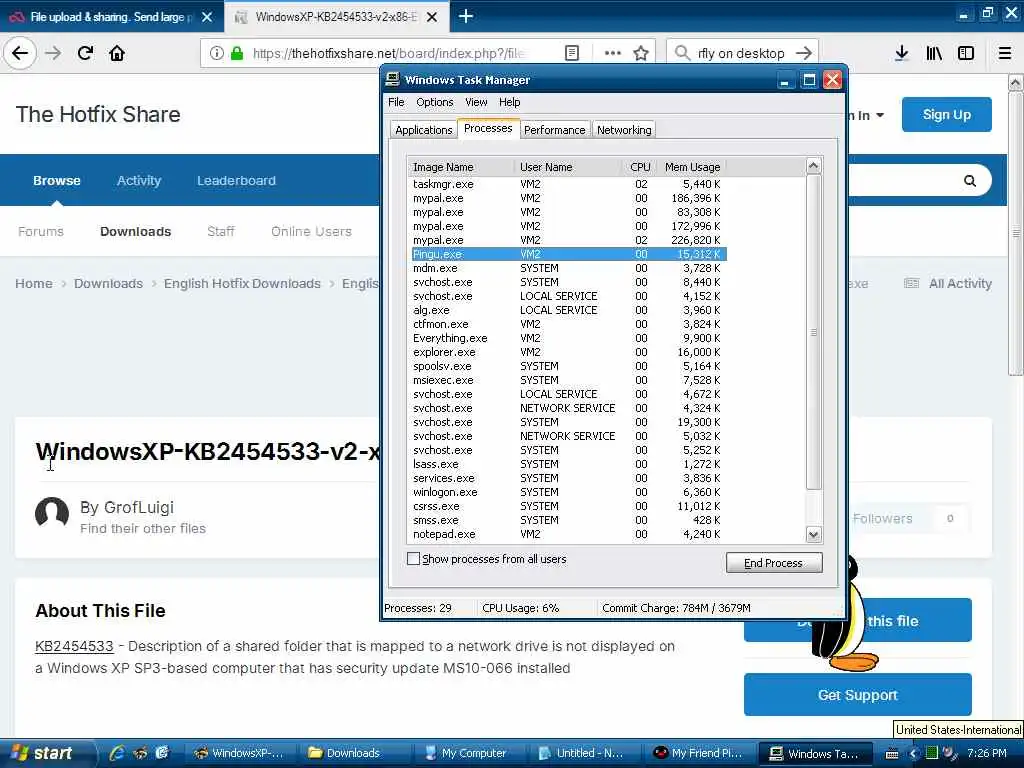This screenshot has width=1024, height=768.
Task: Switch to the Performance tab
Action: coord(554,130)
